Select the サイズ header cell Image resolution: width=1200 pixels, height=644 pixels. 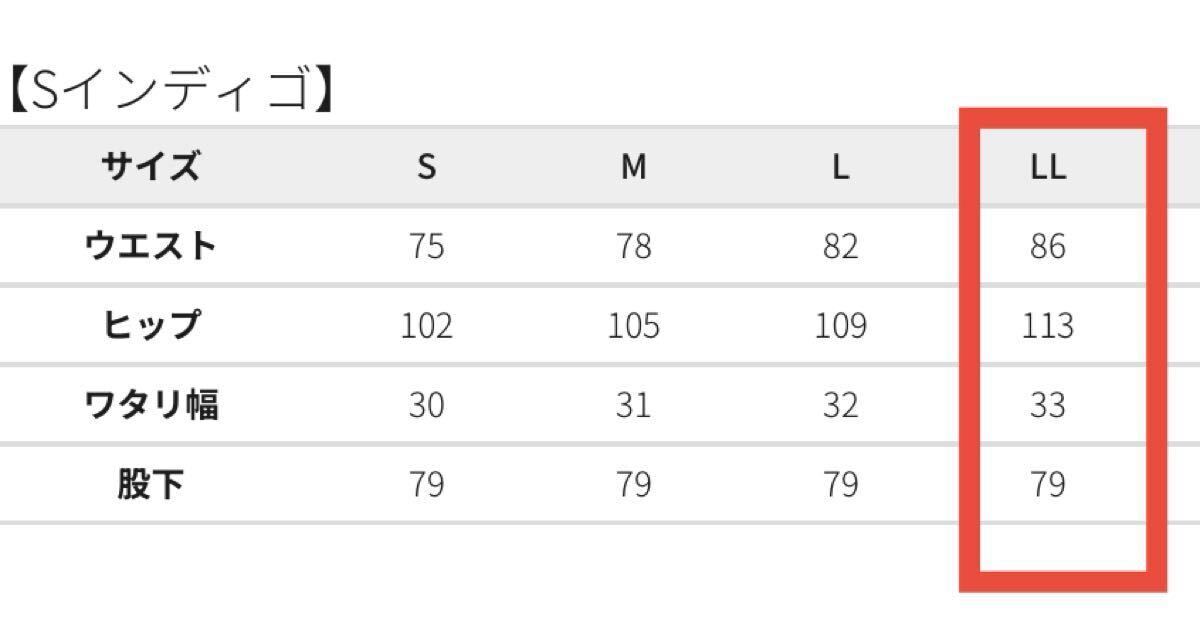tap(151, 166)
